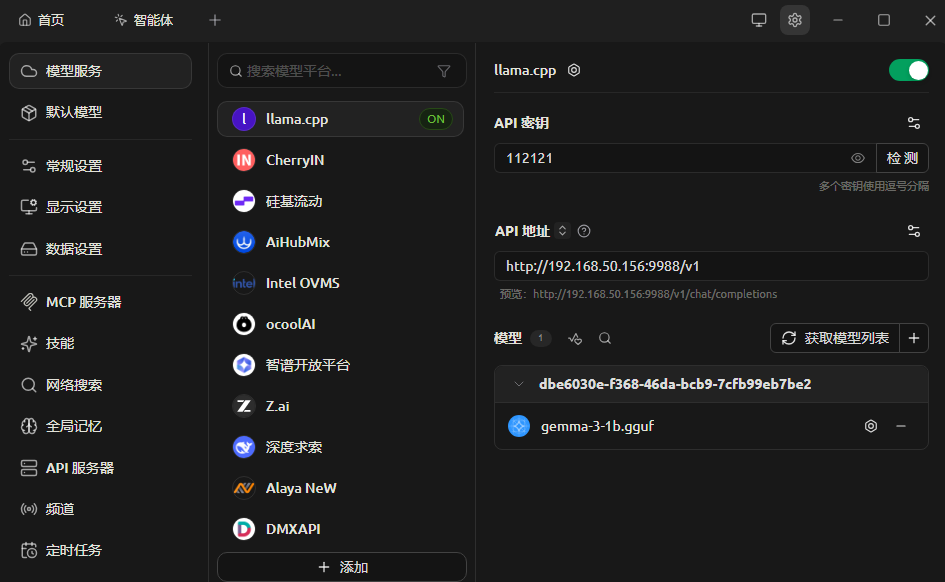Click the API address URL field
Viewport: 945px width, 582px height.
point(711,266)
